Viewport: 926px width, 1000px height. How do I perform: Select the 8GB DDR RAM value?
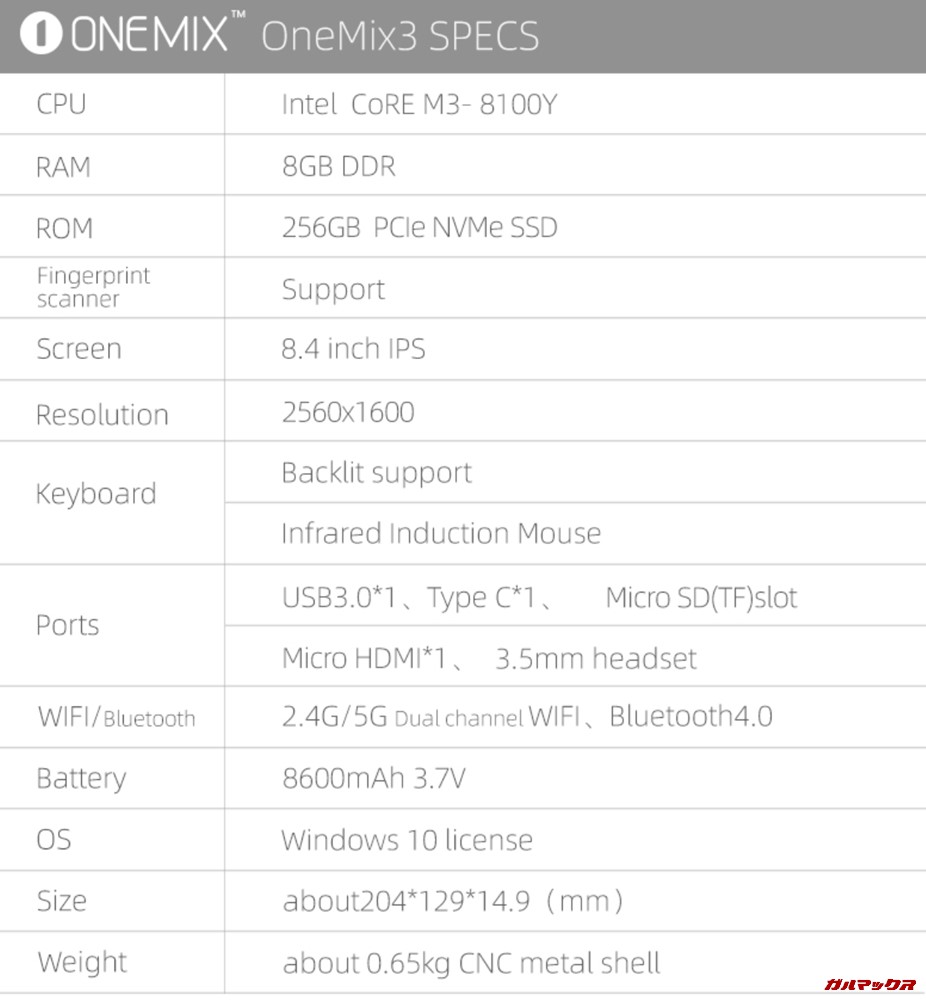[338, 166]
